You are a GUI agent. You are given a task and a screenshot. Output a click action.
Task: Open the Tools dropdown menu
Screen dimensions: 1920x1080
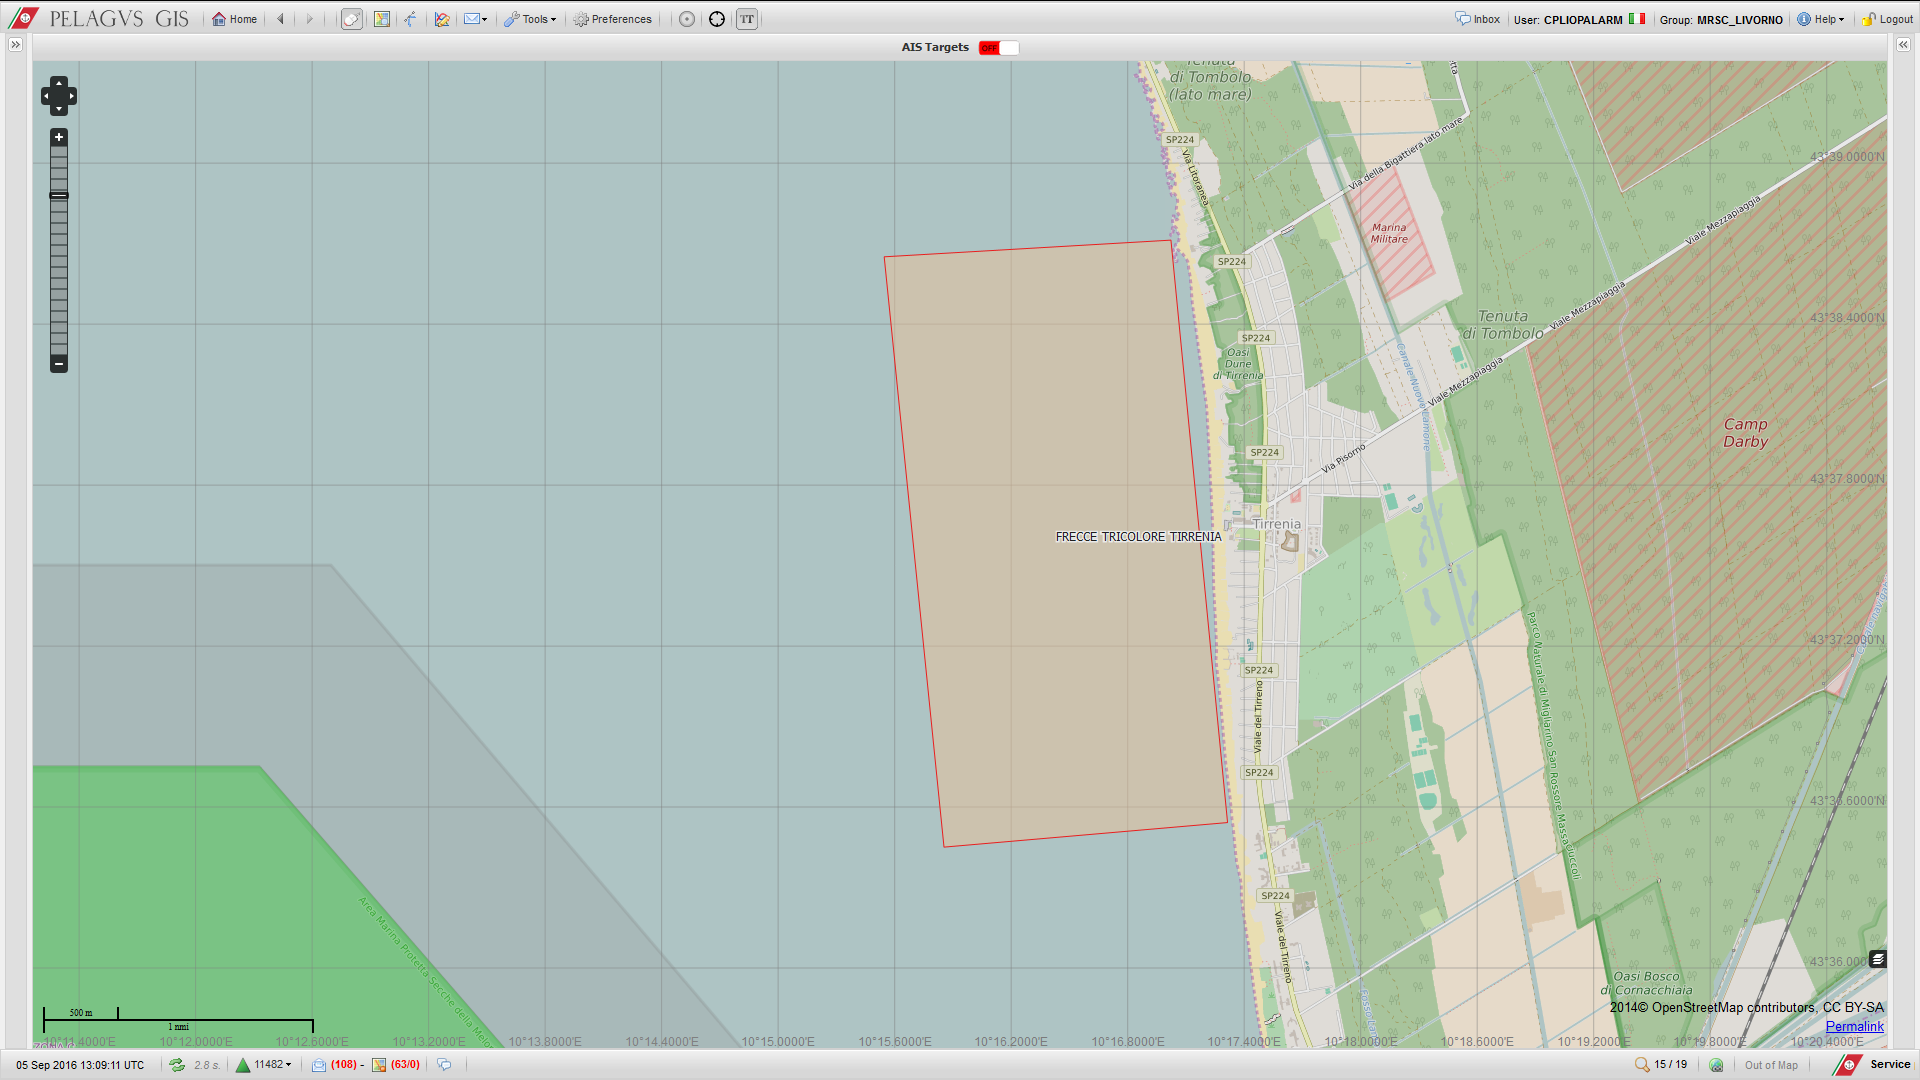click(x=530, y=19)
